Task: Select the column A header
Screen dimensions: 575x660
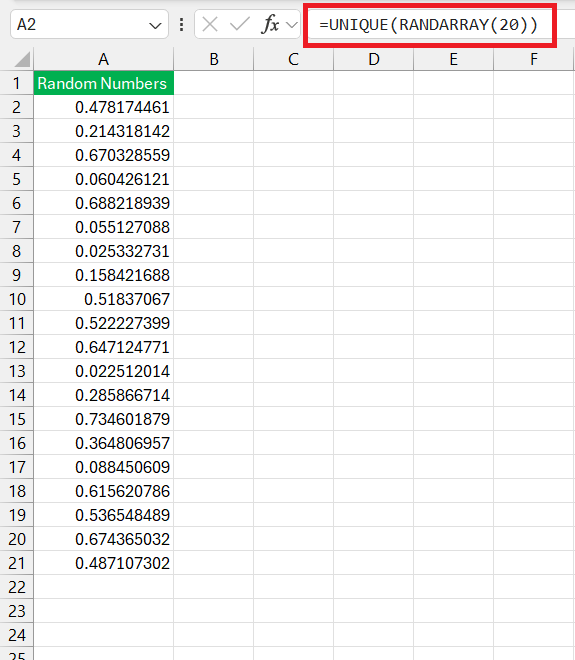Action: tap(104, 59)
